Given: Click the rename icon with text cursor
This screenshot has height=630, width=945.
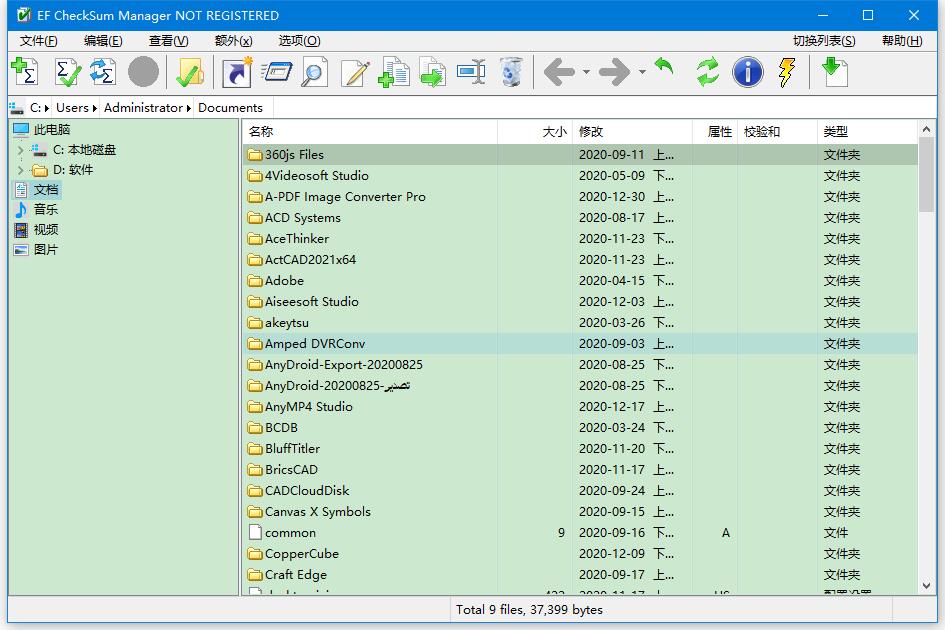Looking at the screenshot, I should (471, 72).
